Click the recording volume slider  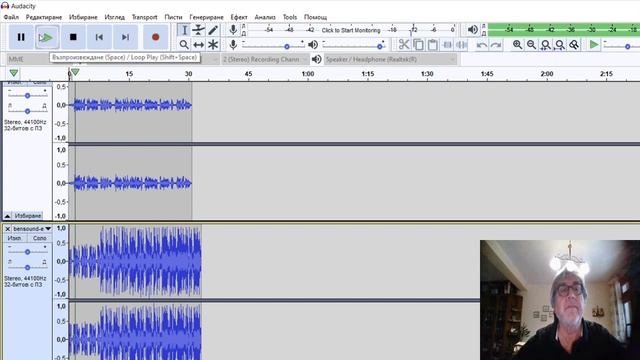point(273,46)
